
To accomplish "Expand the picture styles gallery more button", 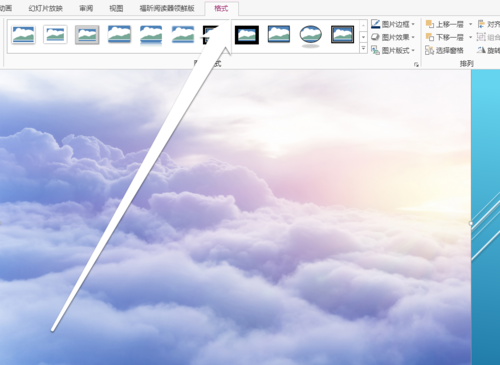I will click(x=363, y=49).
